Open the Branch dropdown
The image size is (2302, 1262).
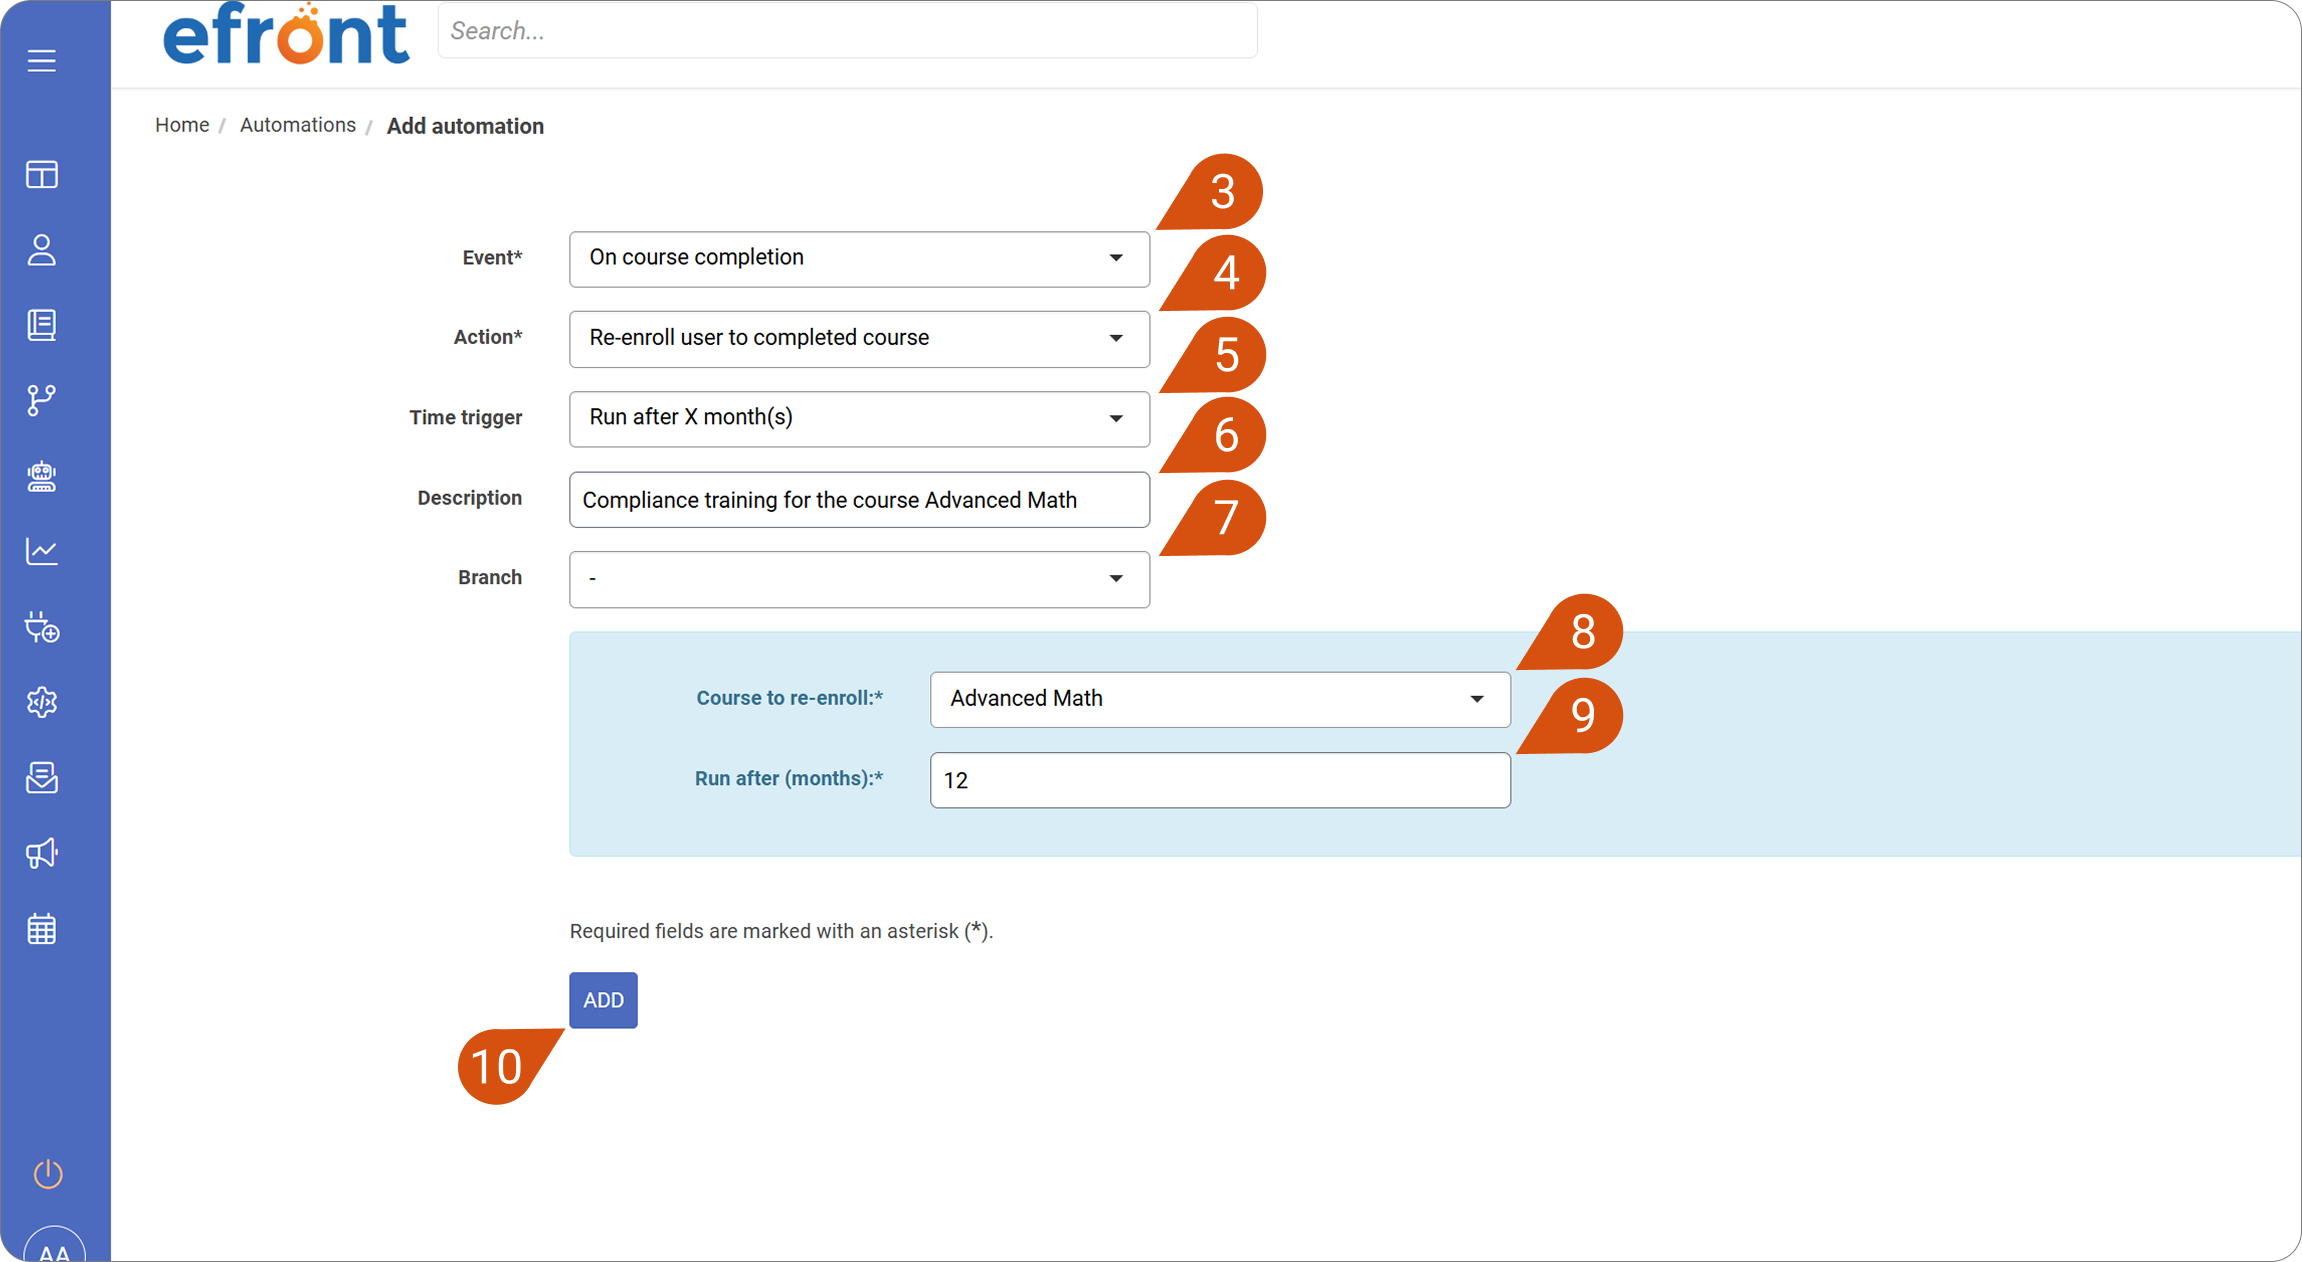[859, 579]
